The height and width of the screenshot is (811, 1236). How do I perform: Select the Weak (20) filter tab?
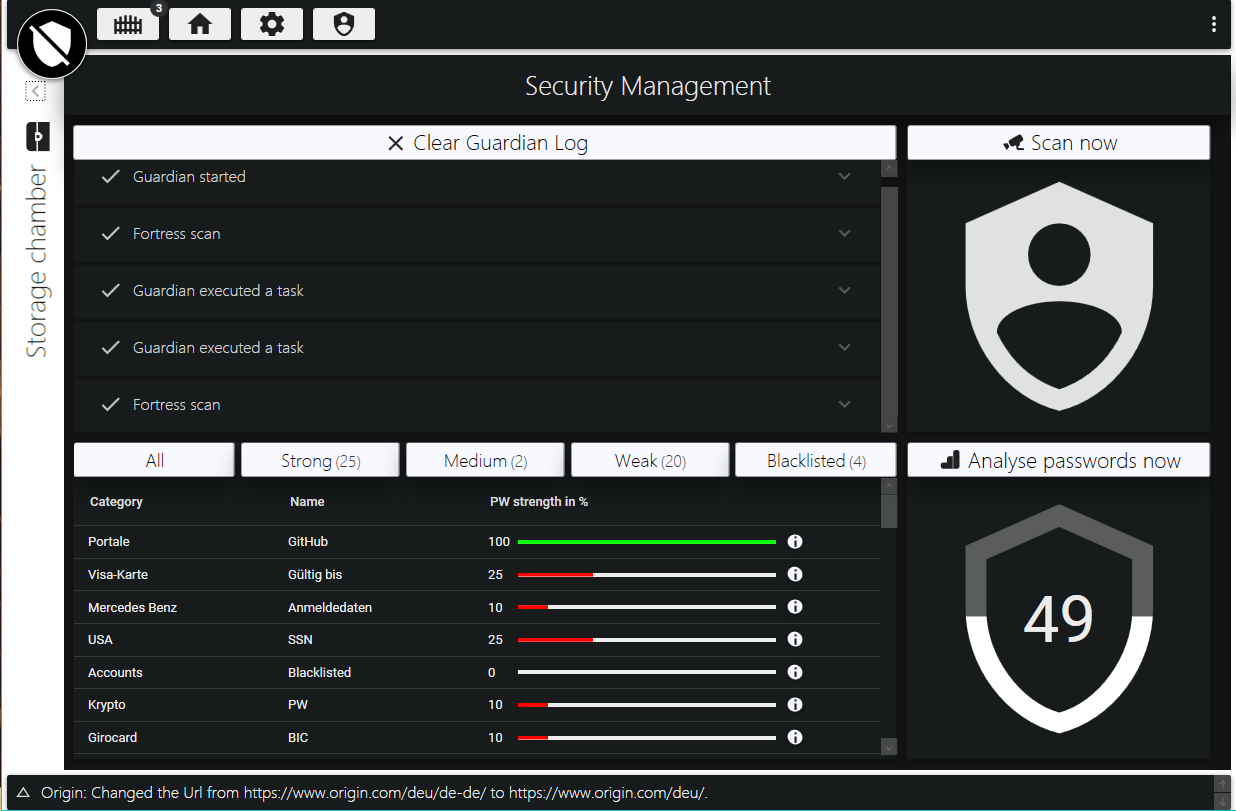(650, 460)
